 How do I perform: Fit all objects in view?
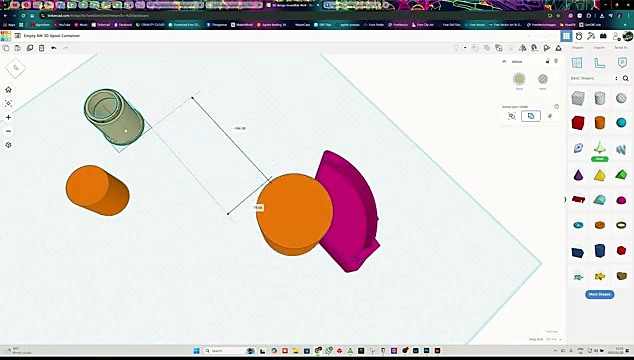point(8,104)
